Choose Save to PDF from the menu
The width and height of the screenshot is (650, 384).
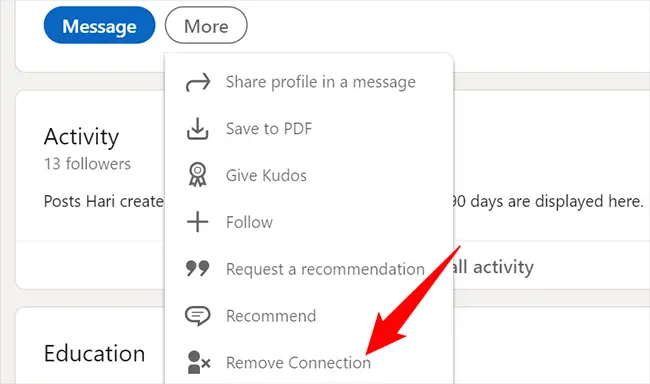pyautogui.click(x=309, y=129)
